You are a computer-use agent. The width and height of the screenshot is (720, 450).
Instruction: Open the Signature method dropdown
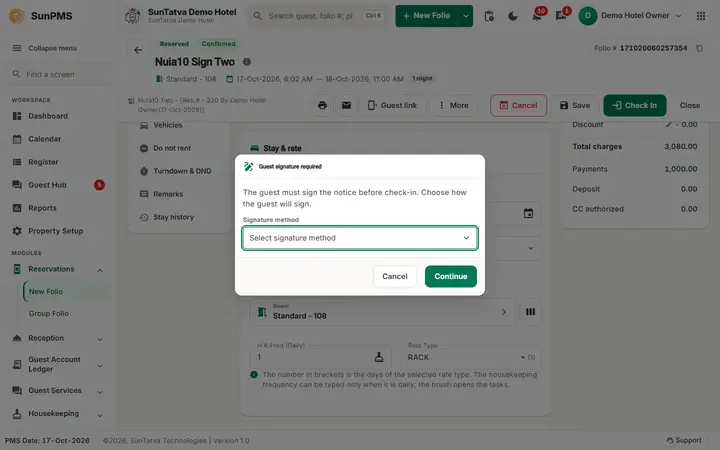(360, 238)
